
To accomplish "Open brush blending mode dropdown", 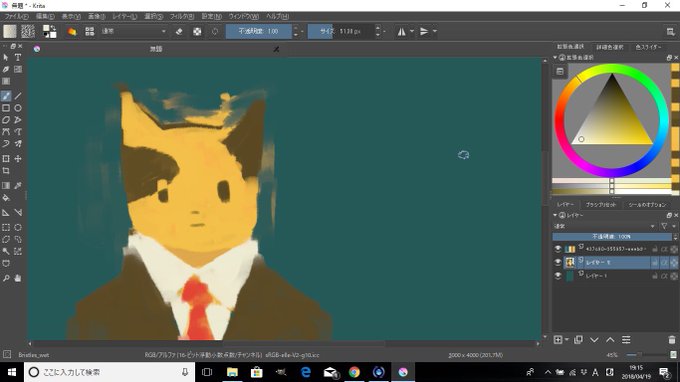I will click(x=134, y=31).
